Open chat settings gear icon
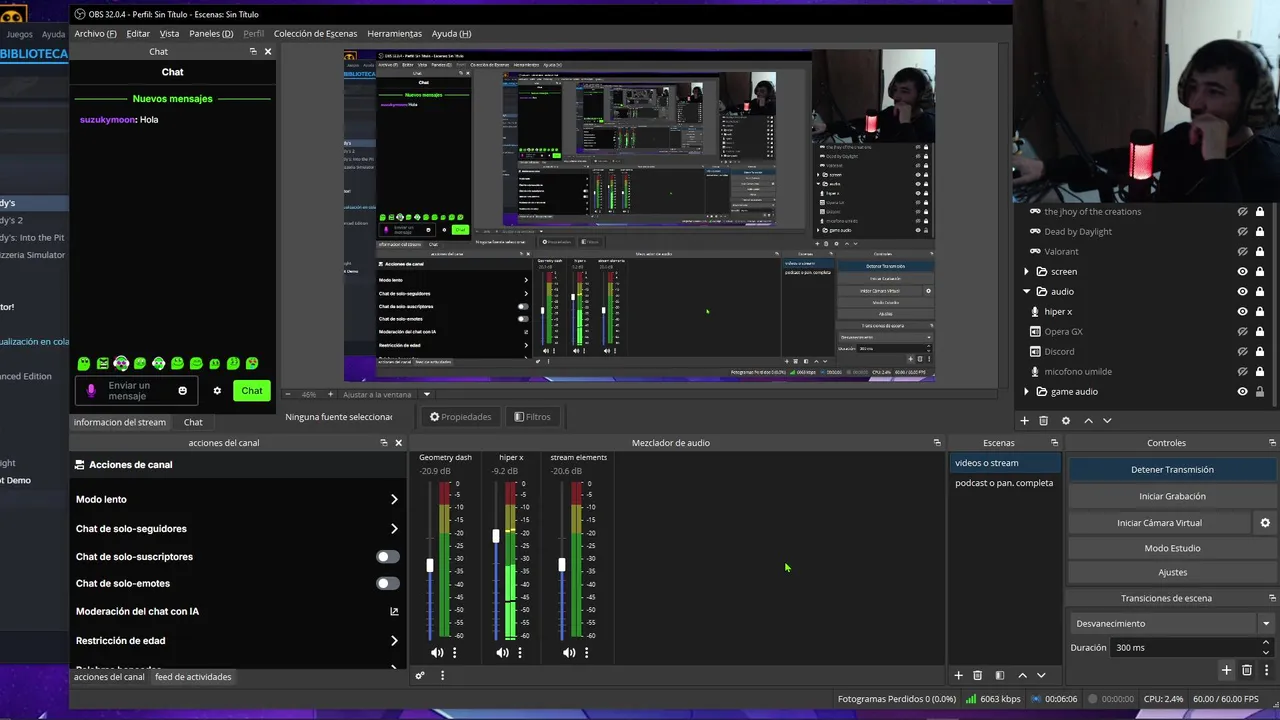1280x720 pixels. coord(217,391)
